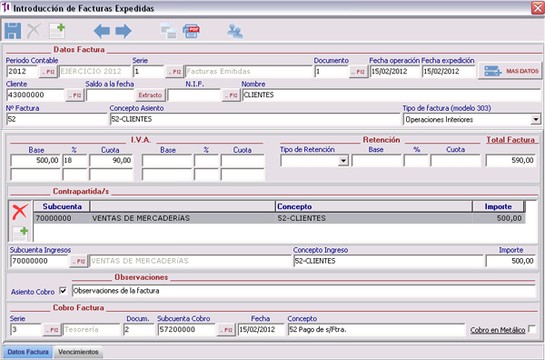The height and width of the screenshot is (360, 545).
Task: Click the Retención Base field
Action: coord(376,161)
